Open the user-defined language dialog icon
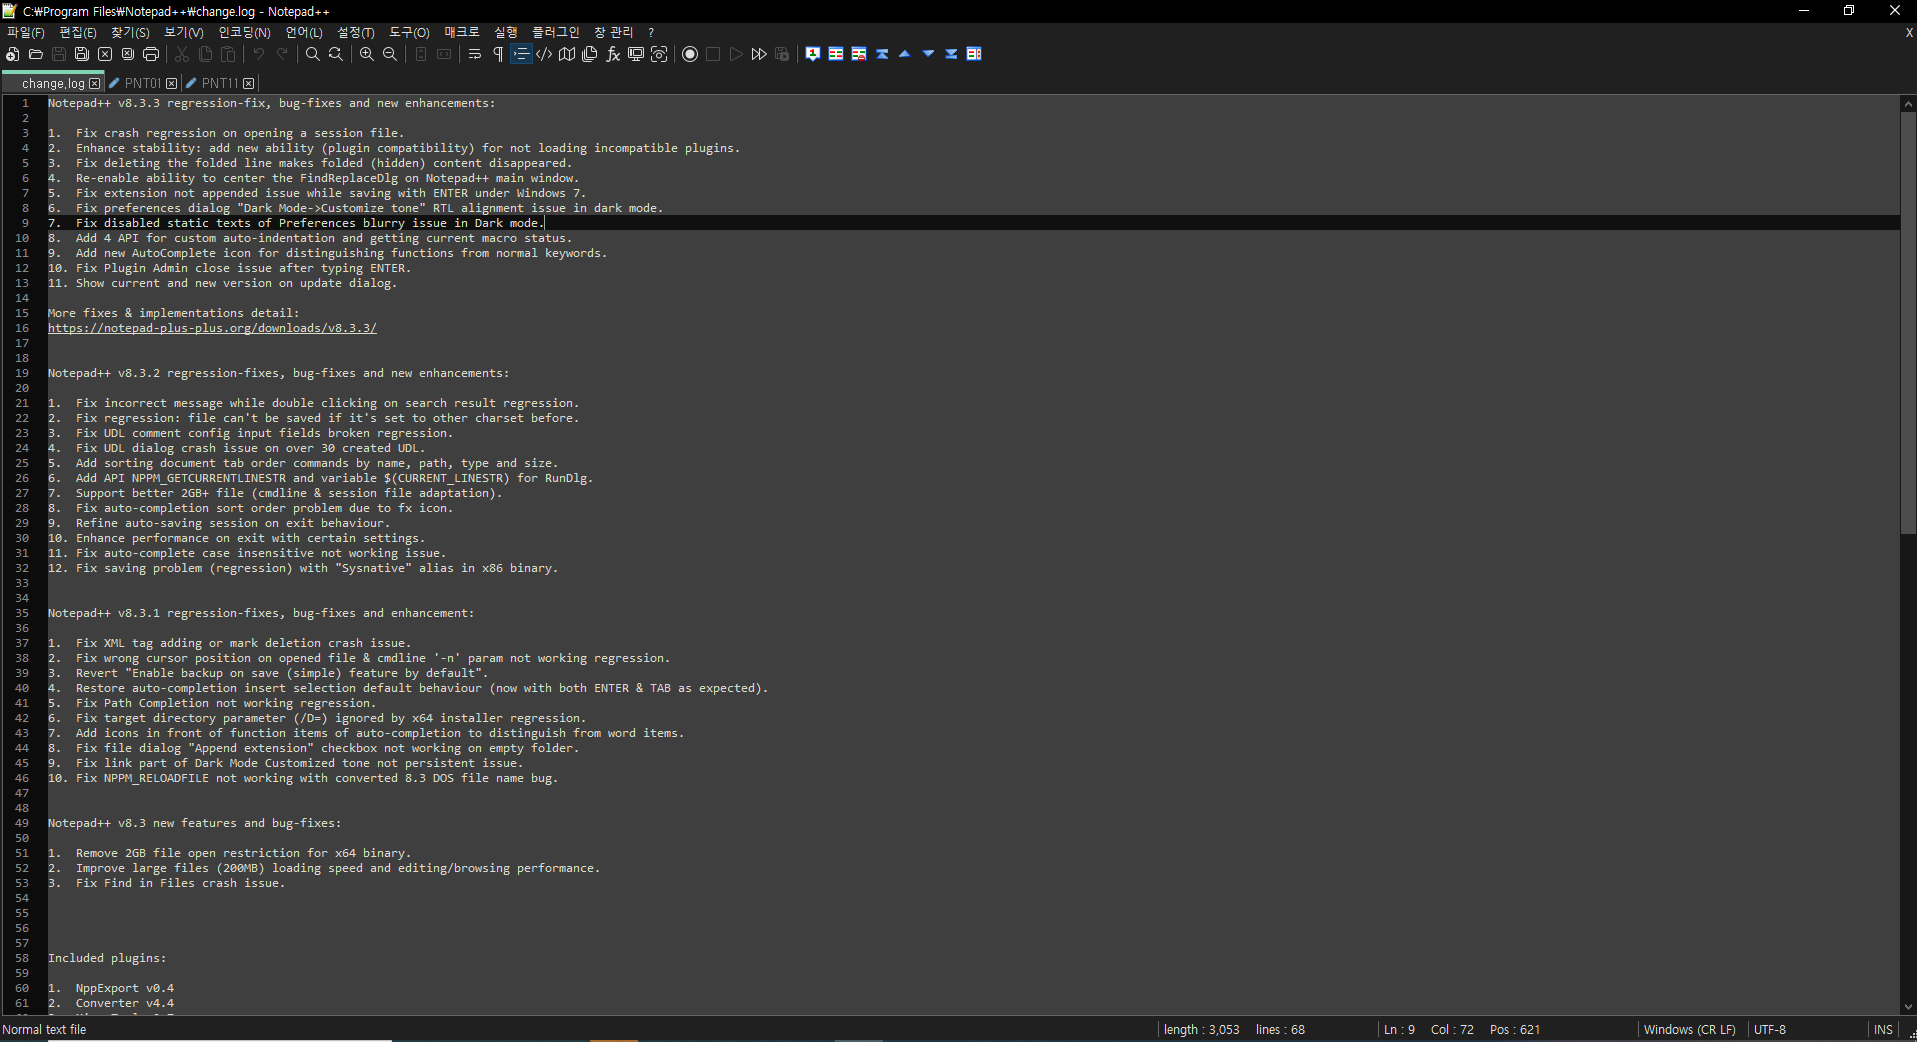The image size is (1917, 1042). (x=544, y=54)
